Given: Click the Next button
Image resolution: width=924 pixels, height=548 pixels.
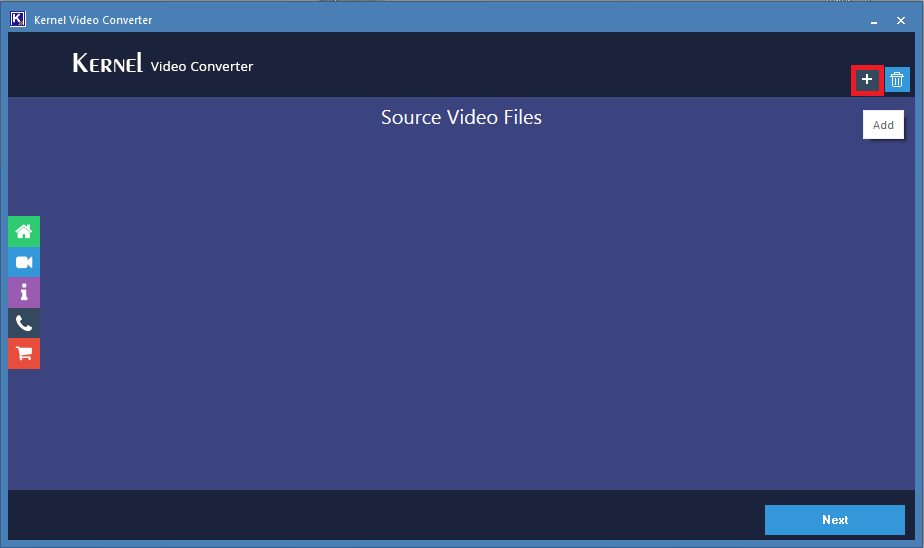Looking at the screenshot, I should click(x=834, y=520).
